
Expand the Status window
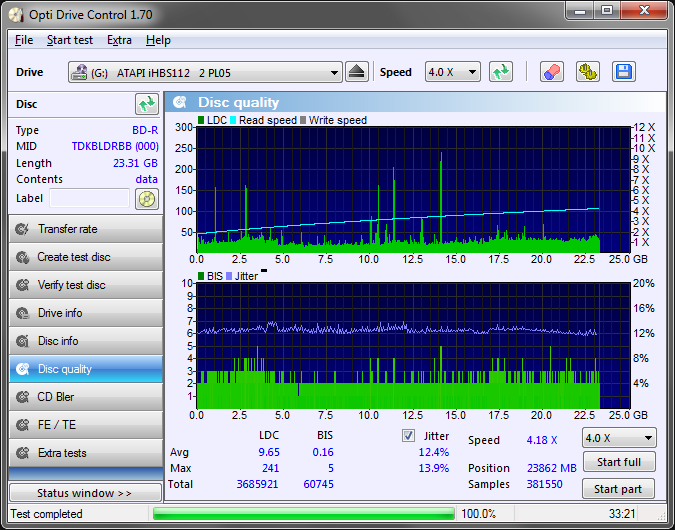85,493
